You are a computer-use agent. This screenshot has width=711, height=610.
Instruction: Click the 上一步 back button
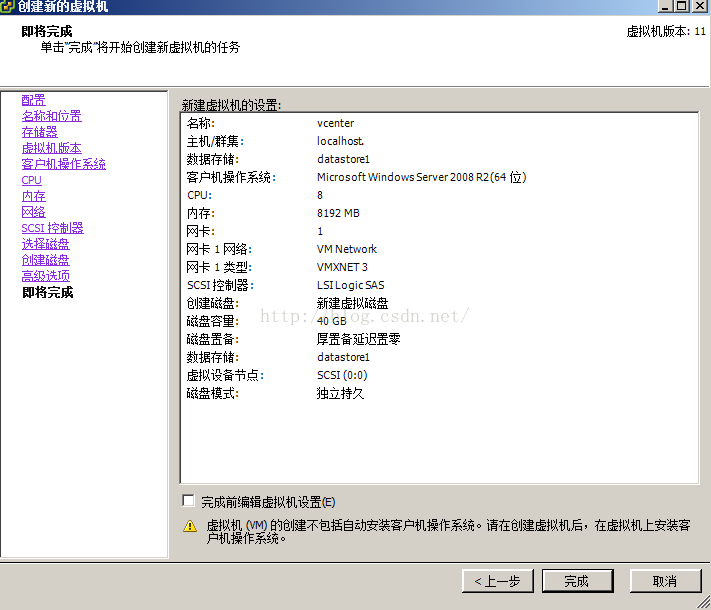coord(497,581)
